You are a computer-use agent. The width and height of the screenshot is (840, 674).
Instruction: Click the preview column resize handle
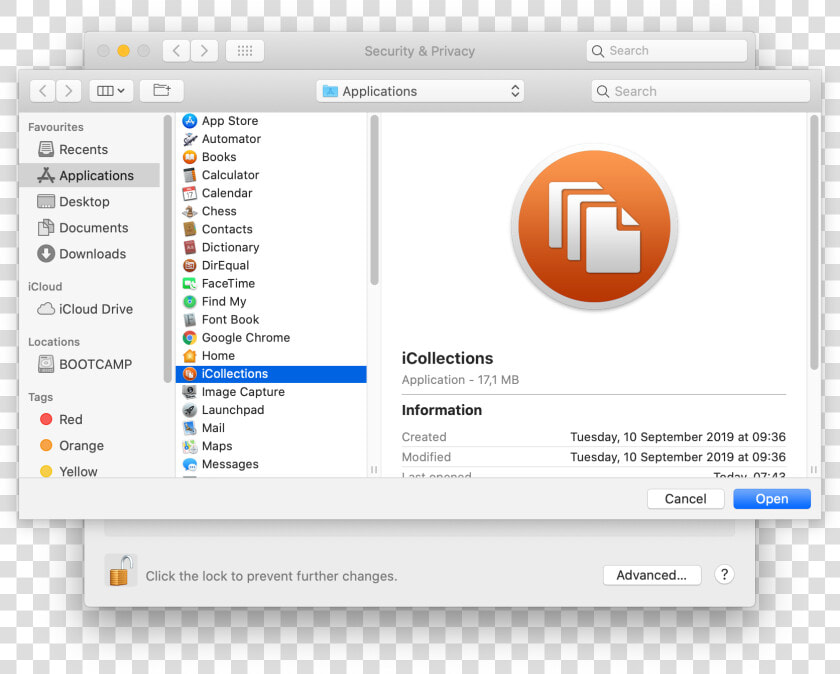(814, 470)
